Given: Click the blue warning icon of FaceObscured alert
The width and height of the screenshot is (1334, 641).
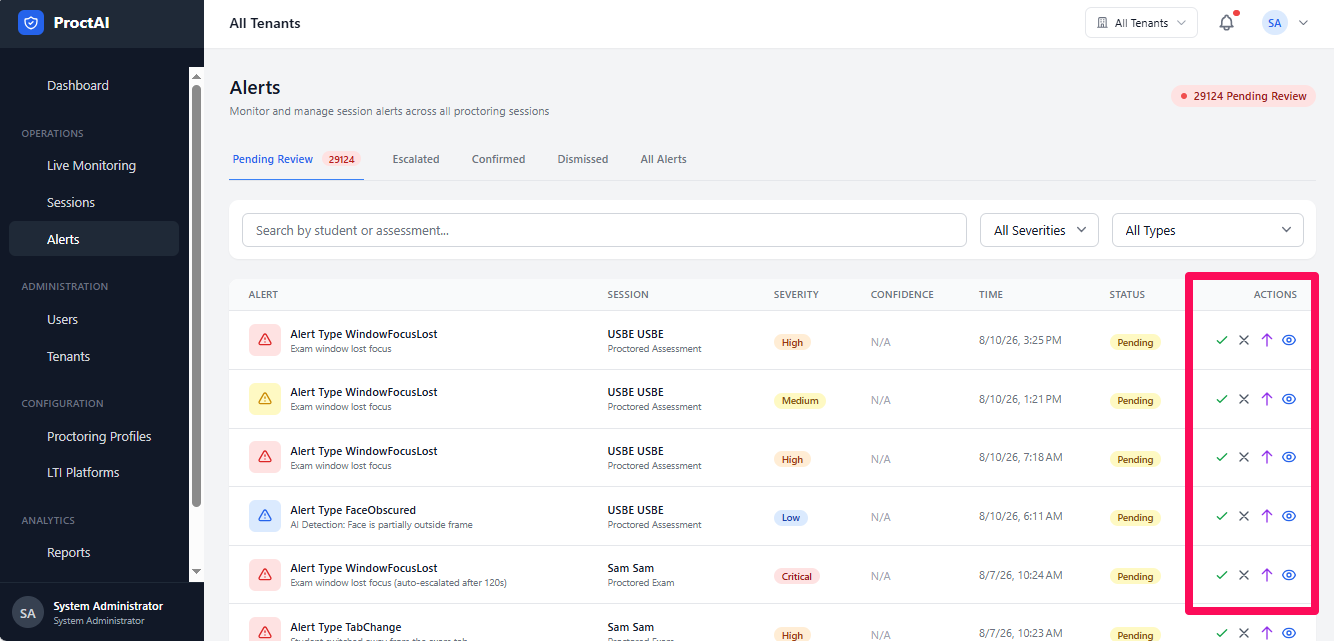Looking at the screenshot, I should pyautogui.click(x=265, y=516).
